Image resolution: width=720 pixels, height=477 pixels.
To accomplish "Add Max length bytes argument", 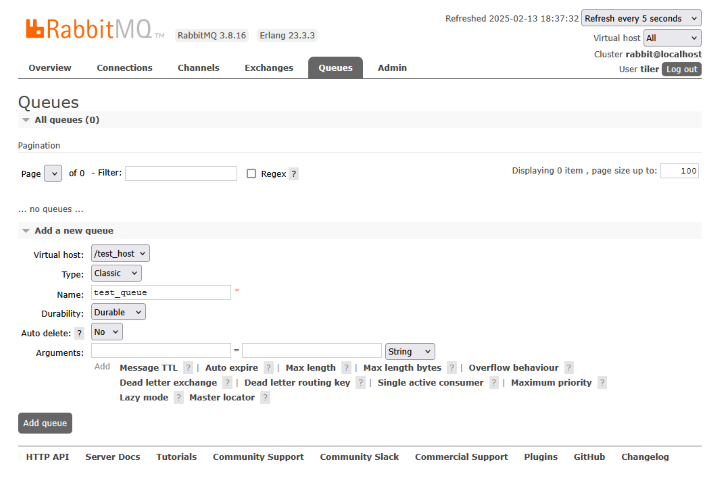I will 402,368.
